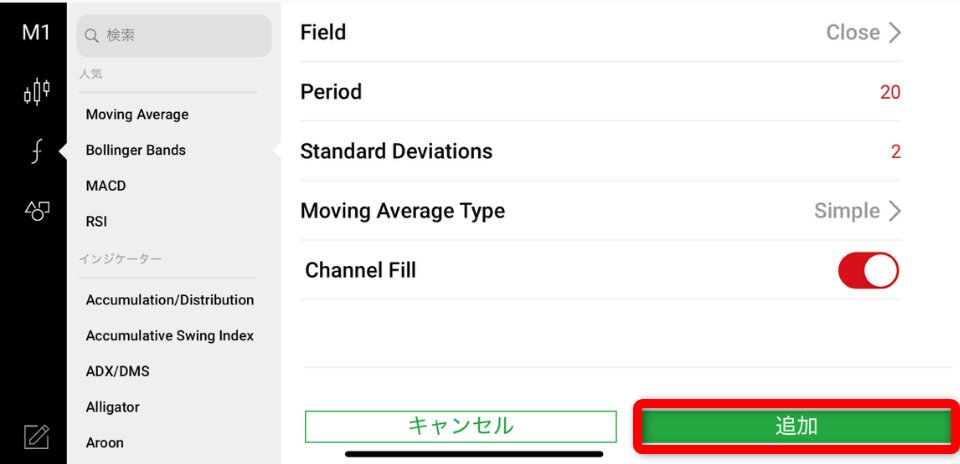Click the magnifier search icon
The image size is (960, 464).
tap(92, 36)
